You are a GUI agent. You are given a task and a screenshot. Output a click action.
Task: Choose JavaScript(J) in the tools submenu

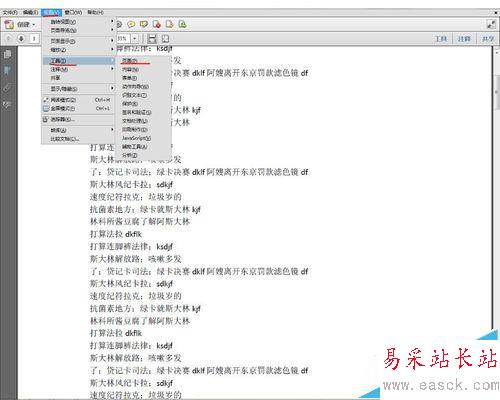(143, 138)
